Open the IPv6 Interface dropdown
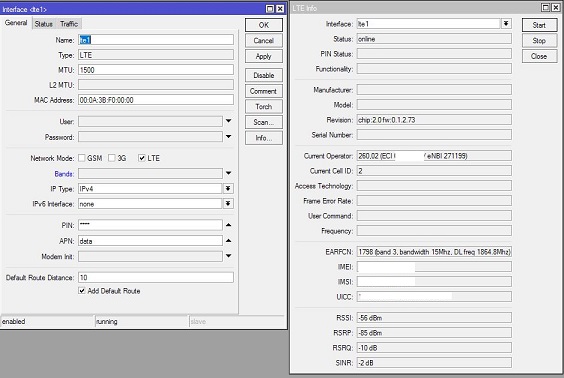The height and width of the screenshot is (378, 564). point(228,204)
